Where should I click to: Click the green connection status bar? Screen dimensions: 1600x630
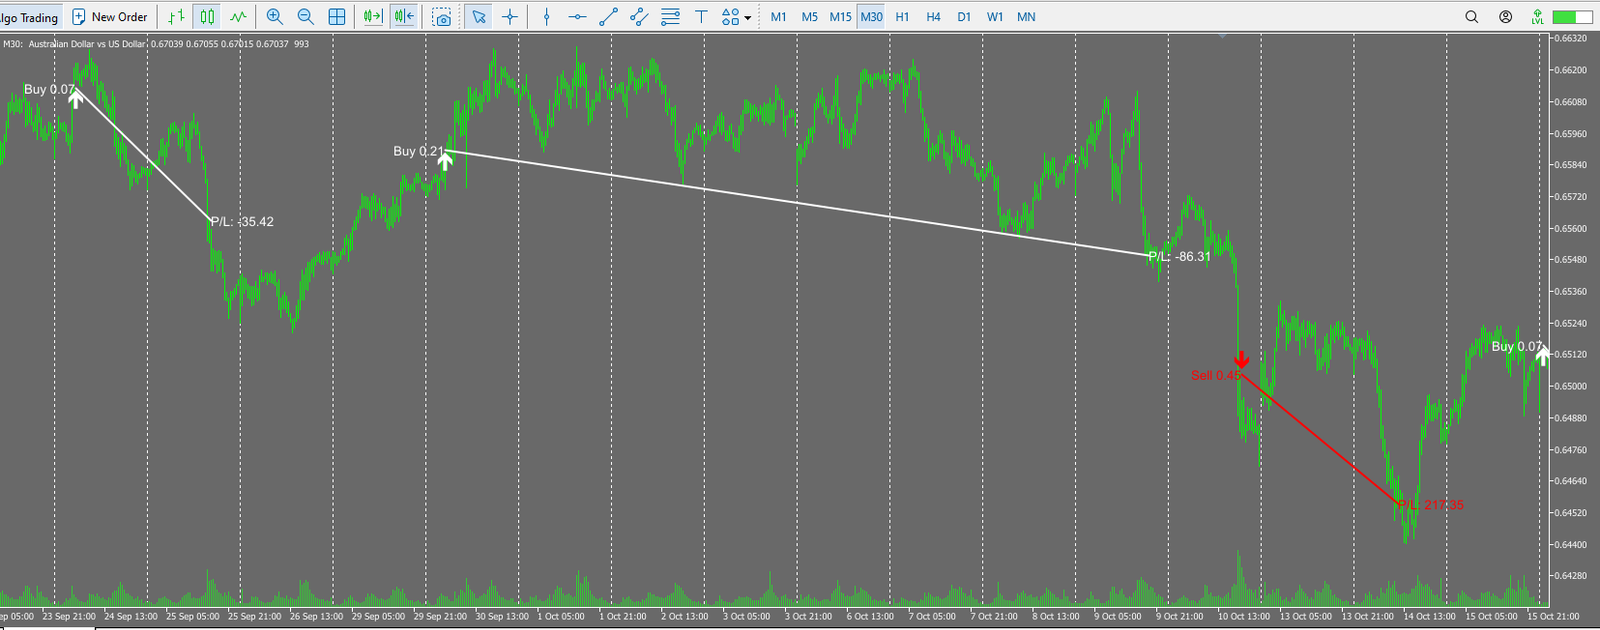(1572, 17)
